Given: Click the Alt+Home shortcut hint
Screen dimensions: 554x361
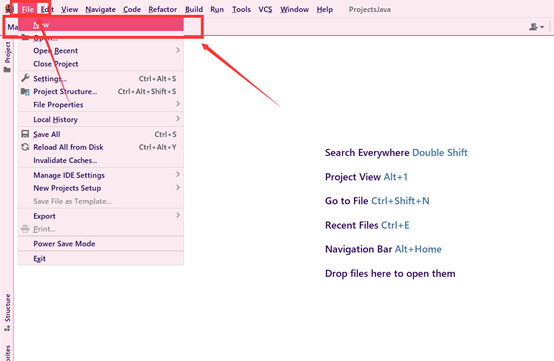Looking at the screenshot, I should point(418,249).
